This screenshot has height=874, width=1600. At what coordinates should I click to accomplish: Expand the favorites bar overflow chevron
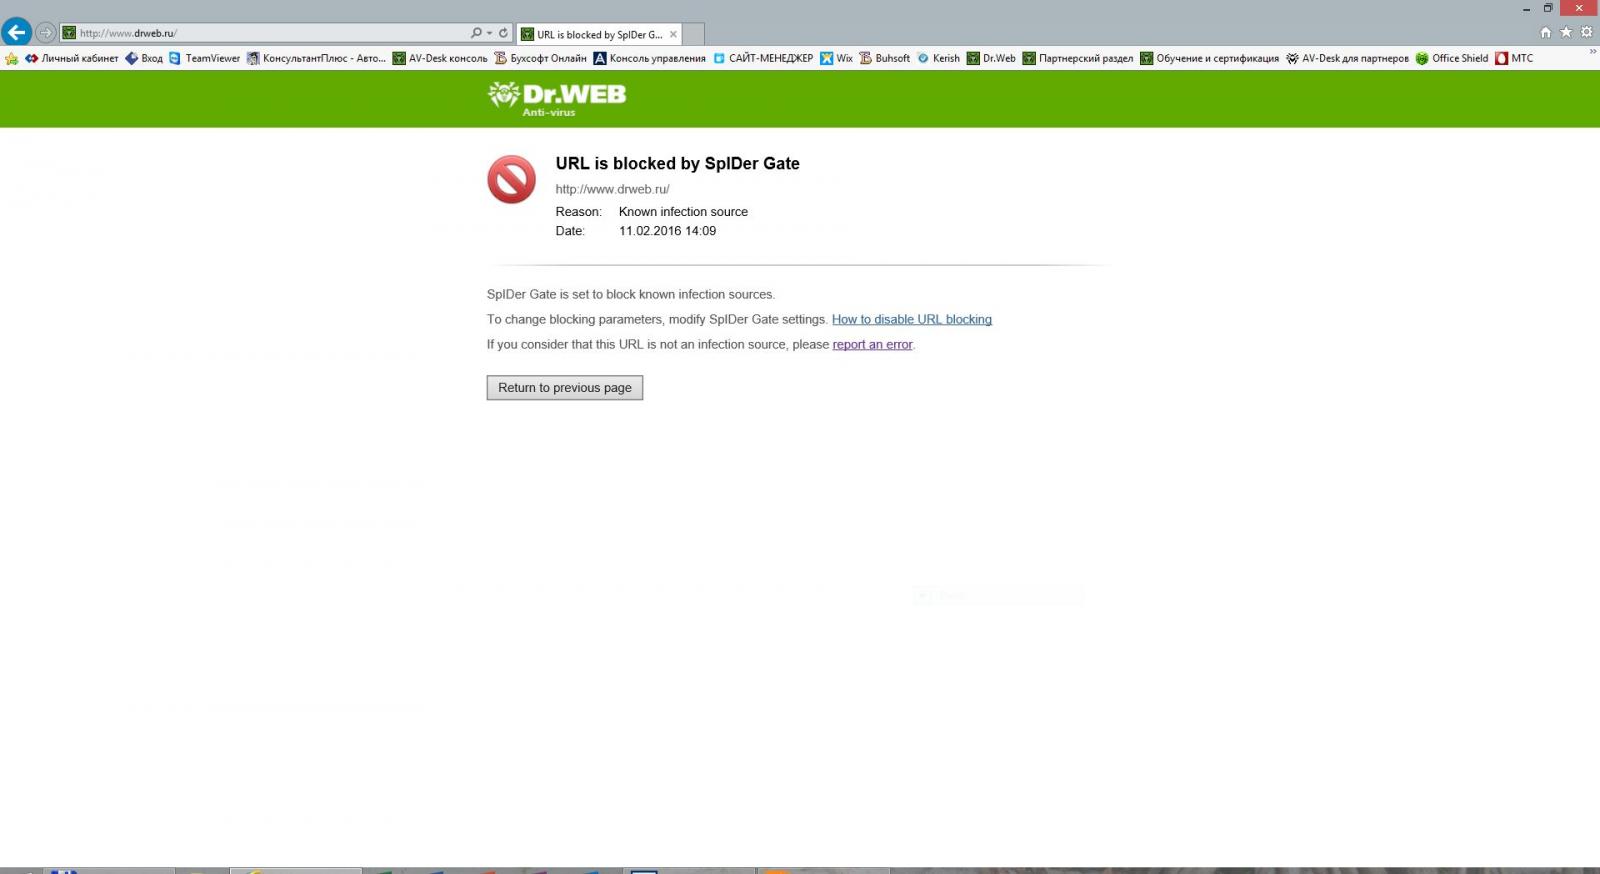(1592, 53)
